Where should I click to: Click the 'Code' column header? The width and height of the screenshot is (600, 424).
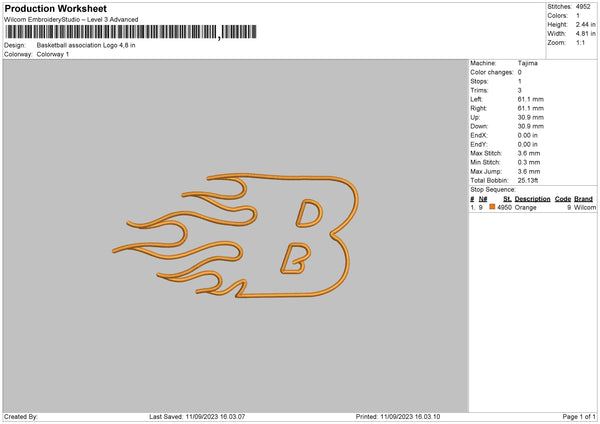click(x=563, y=199)
